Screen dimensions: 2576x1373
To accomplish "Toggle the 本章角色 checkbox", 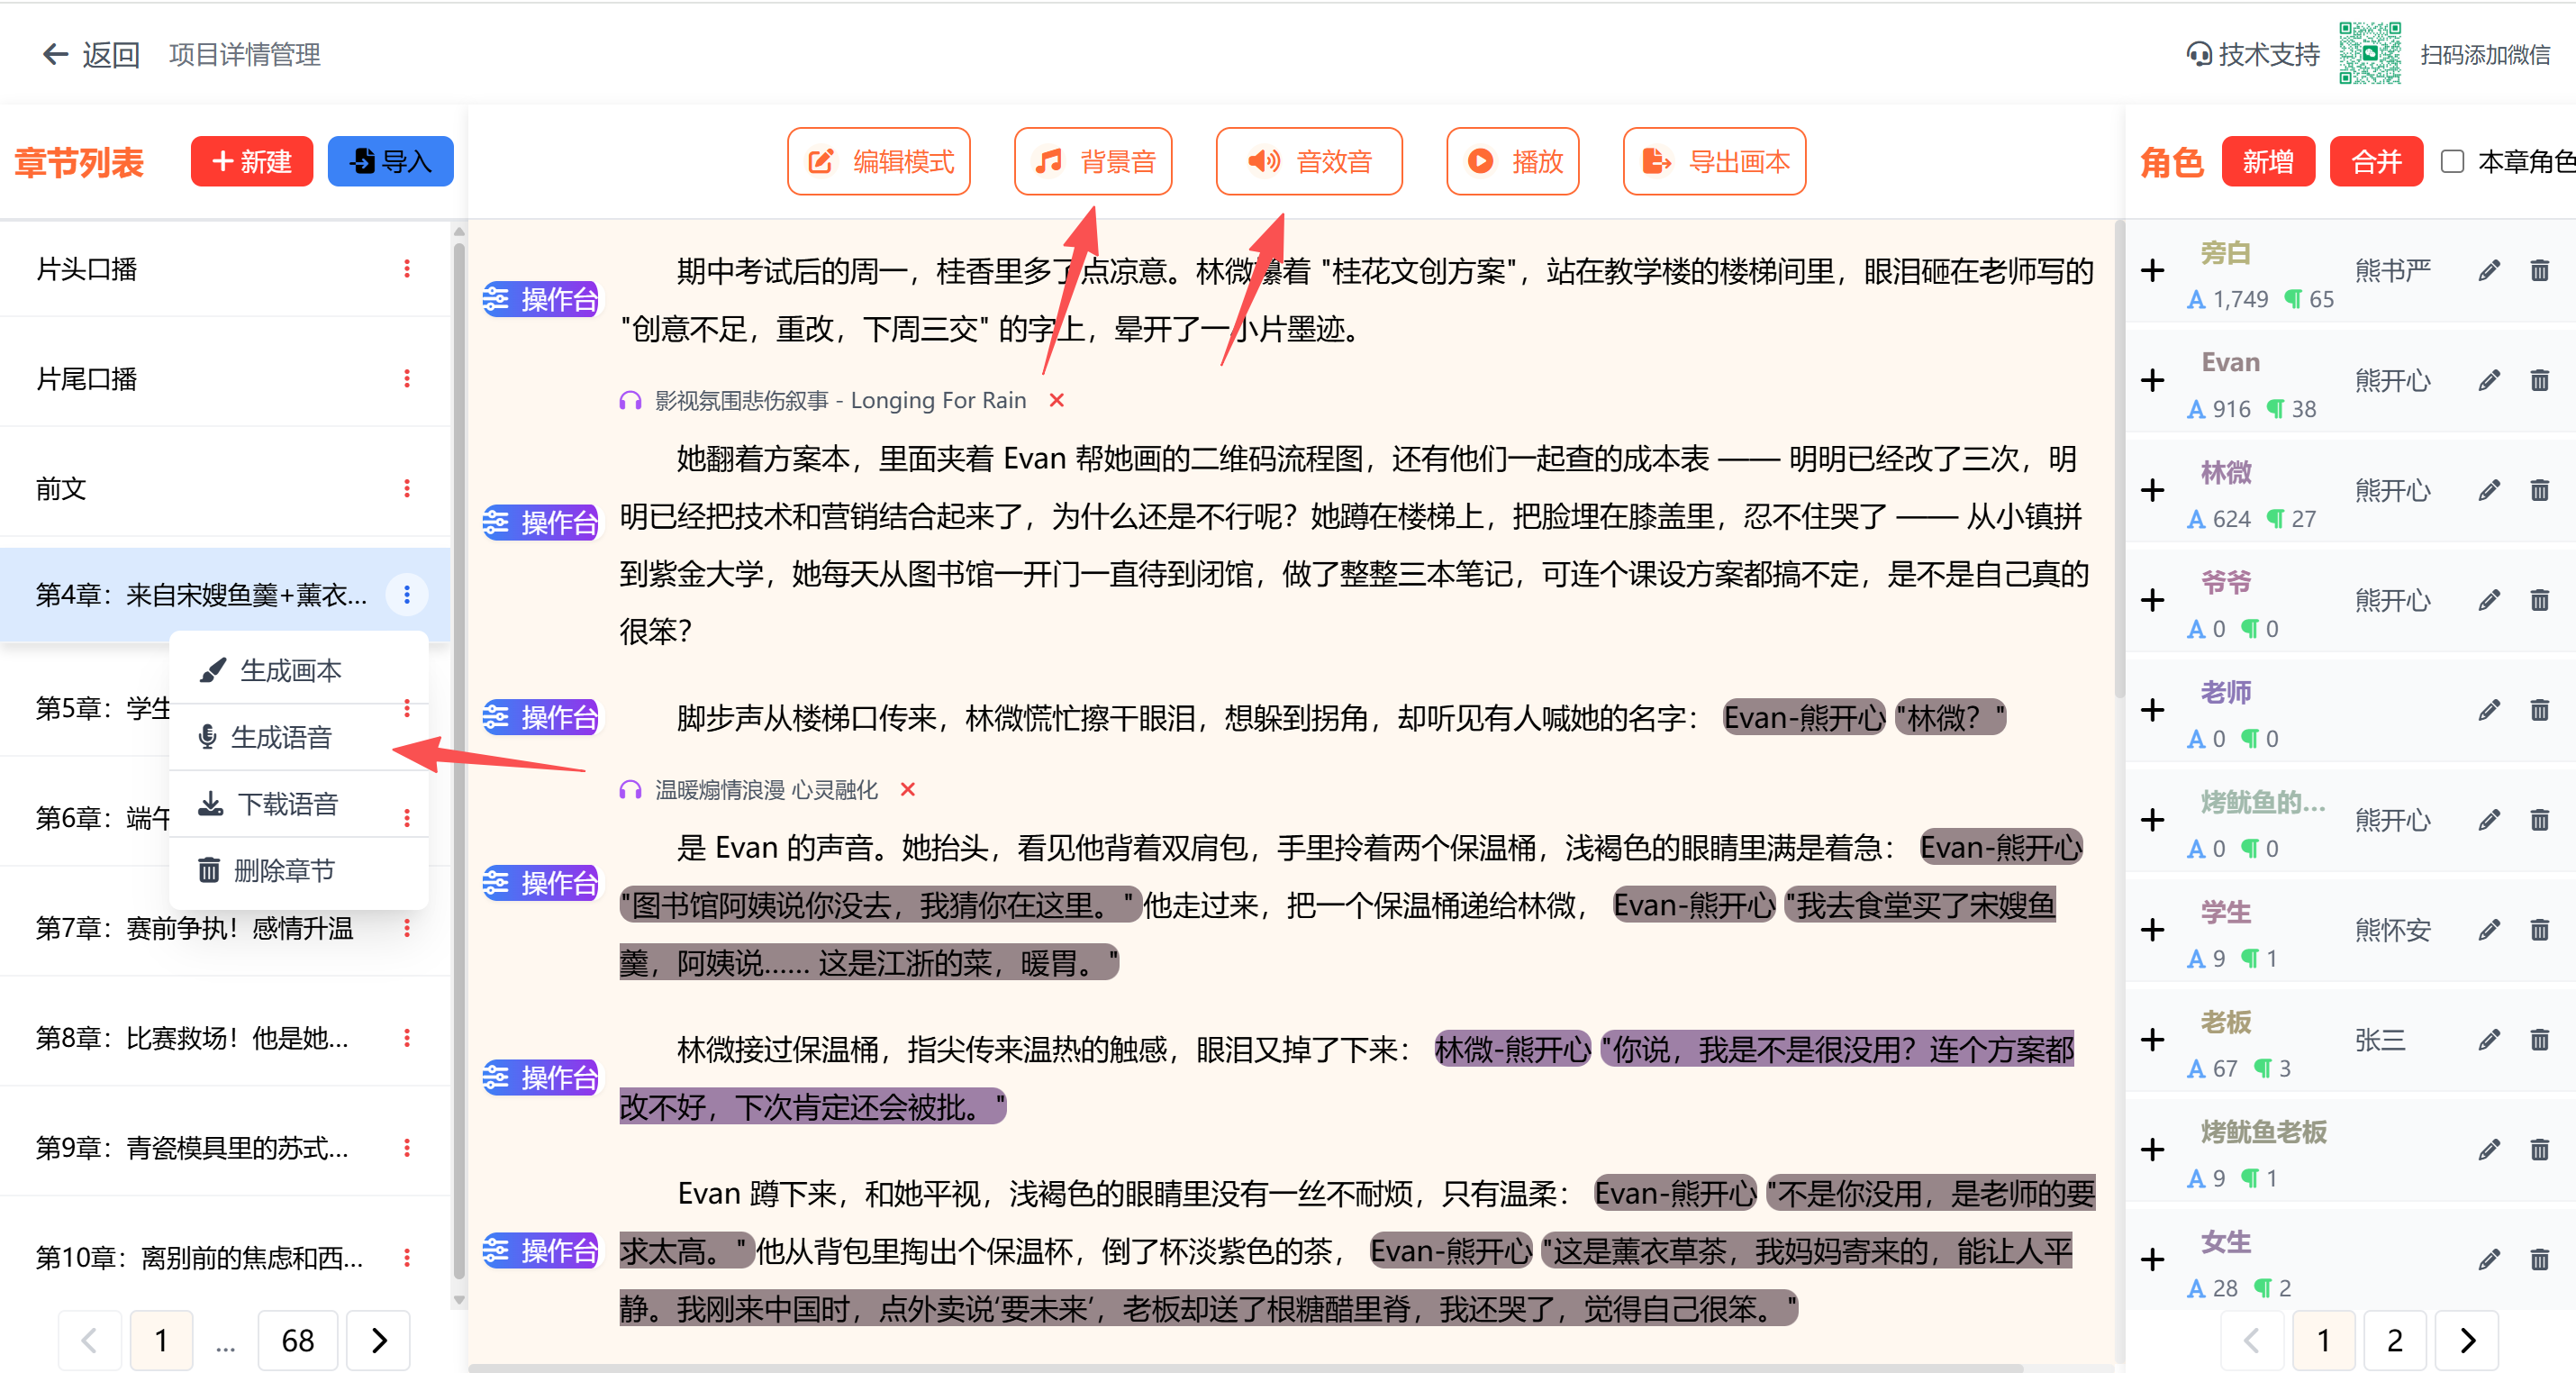I will (2452, 162).
